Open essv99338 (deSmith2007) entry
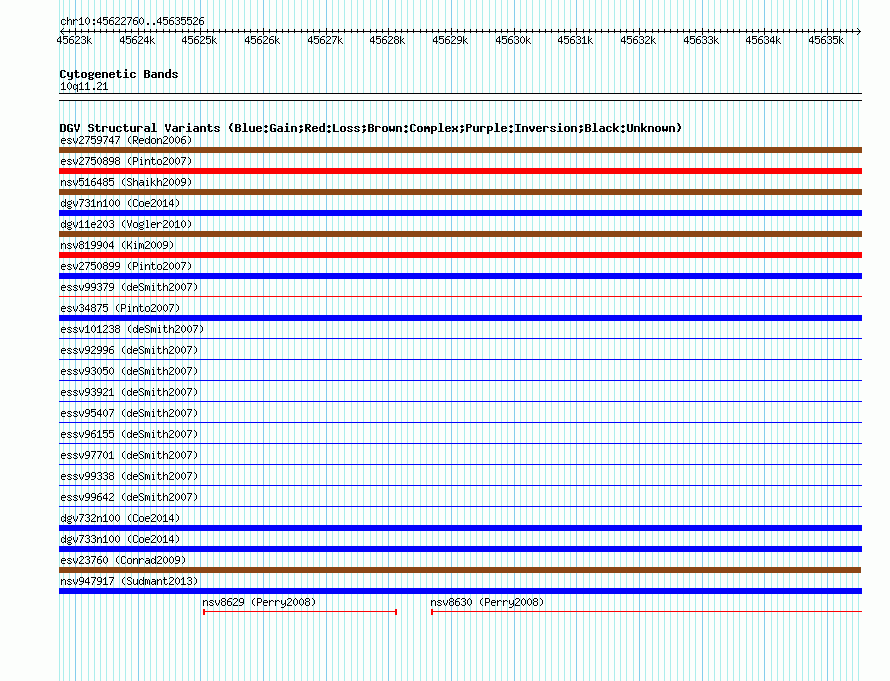This screenshot has height=681, width=890. click(129, 476)
